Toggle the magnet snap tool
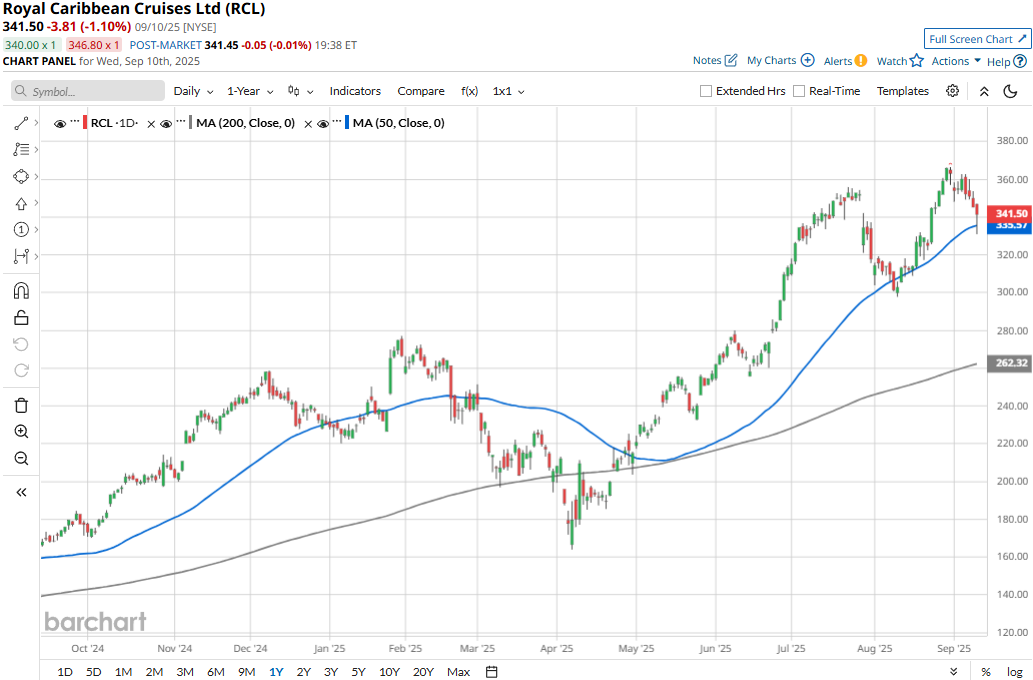This screenshot has width=1033, height=680. pyautogui.click(x=21, y=291)
